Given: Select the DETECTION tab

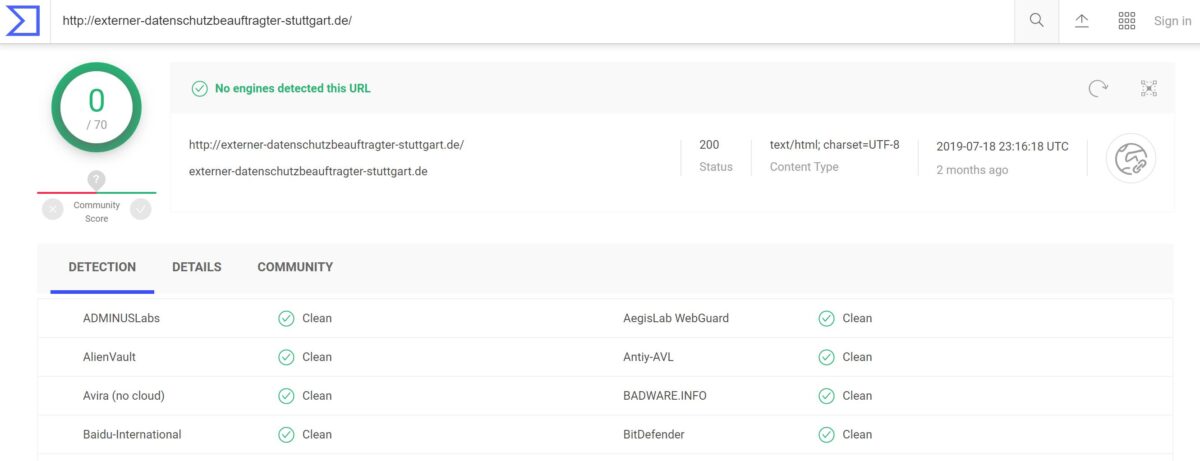Looking at the screenshot, I should (x=102, y=267).
